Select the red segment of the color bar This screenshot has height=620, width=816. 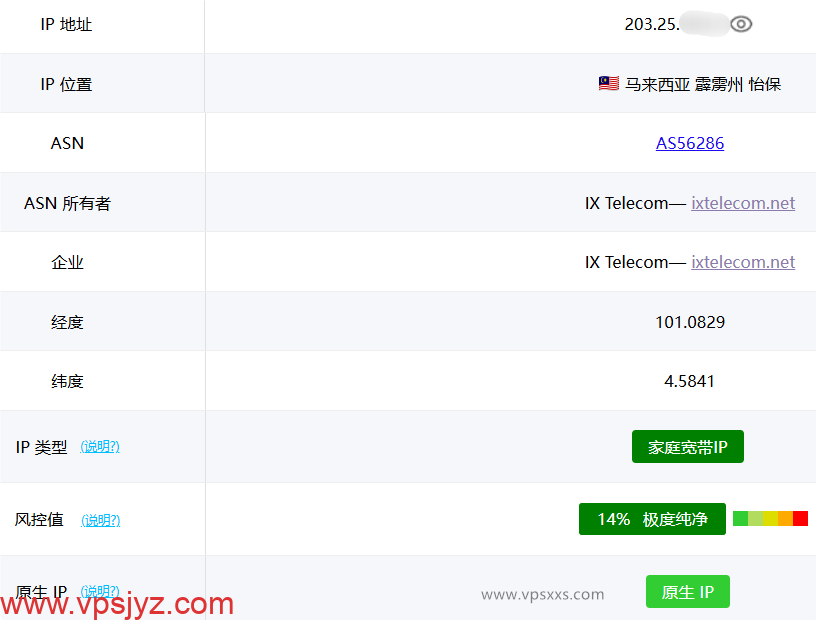[x=801, y=518]
